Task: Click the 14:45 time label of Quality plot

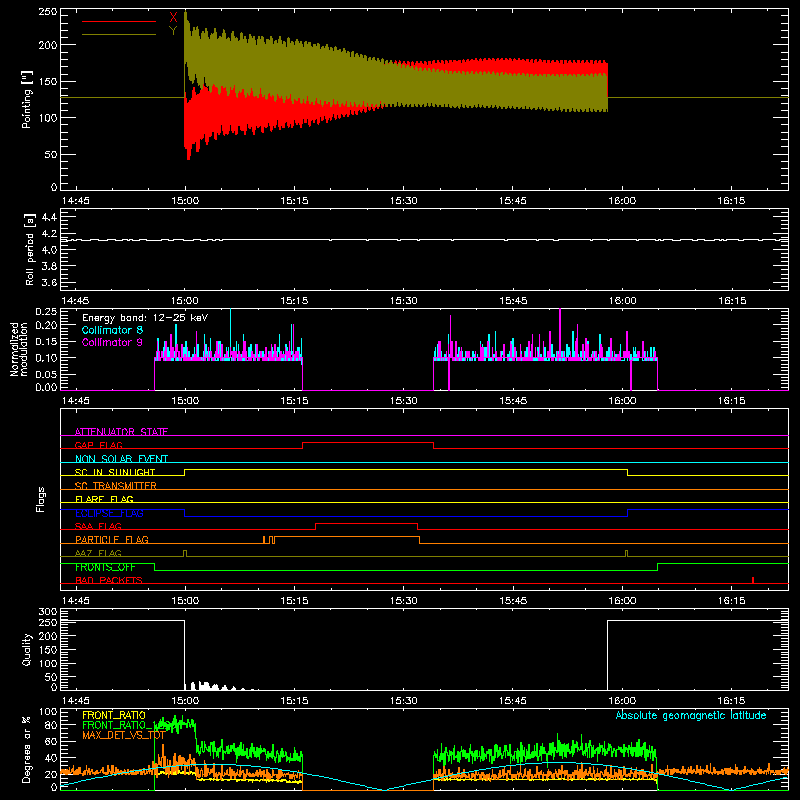Action: coord(76,701)
